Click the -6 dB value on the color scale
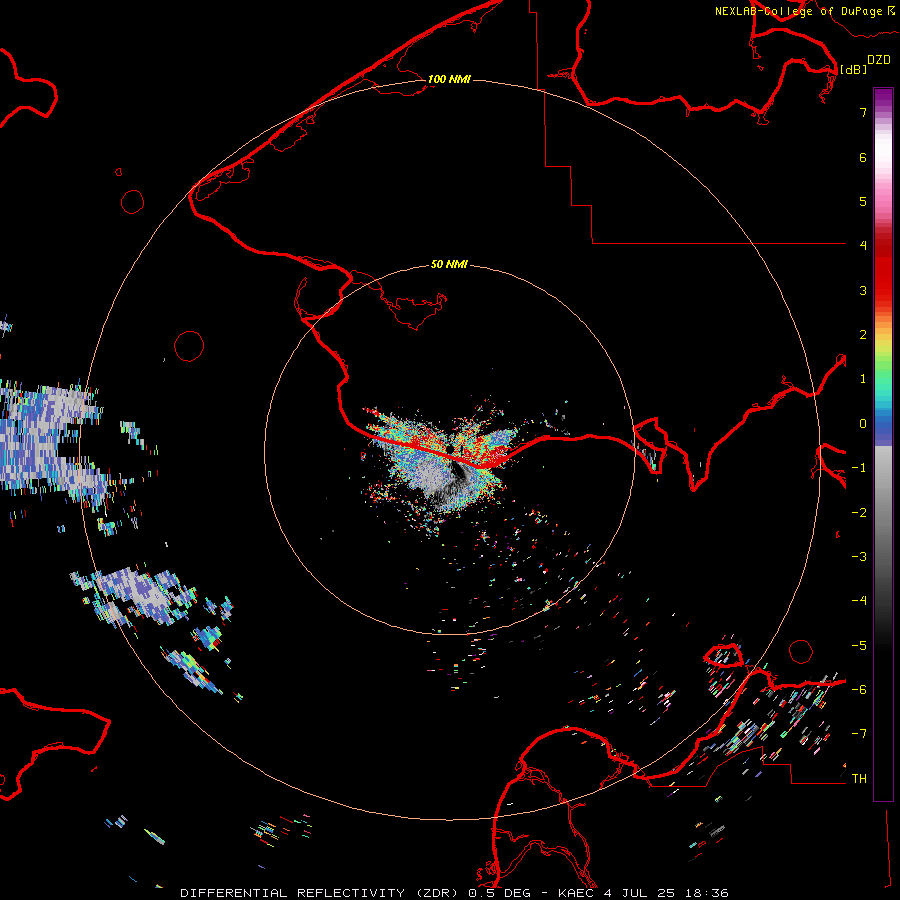900x900 pixels. 859,690
